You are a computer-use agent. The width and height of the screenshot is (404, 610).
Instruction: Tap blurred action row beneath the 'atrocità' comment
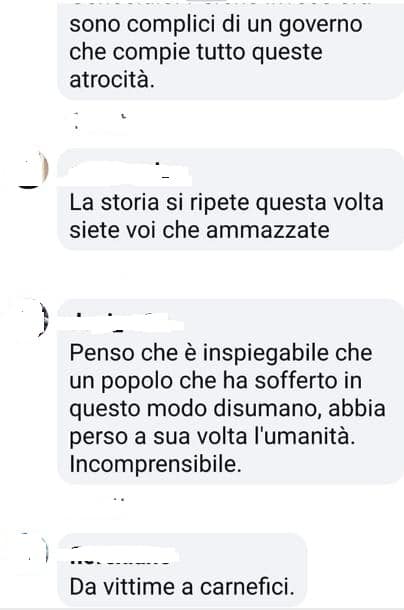click(x=99, y=120)
